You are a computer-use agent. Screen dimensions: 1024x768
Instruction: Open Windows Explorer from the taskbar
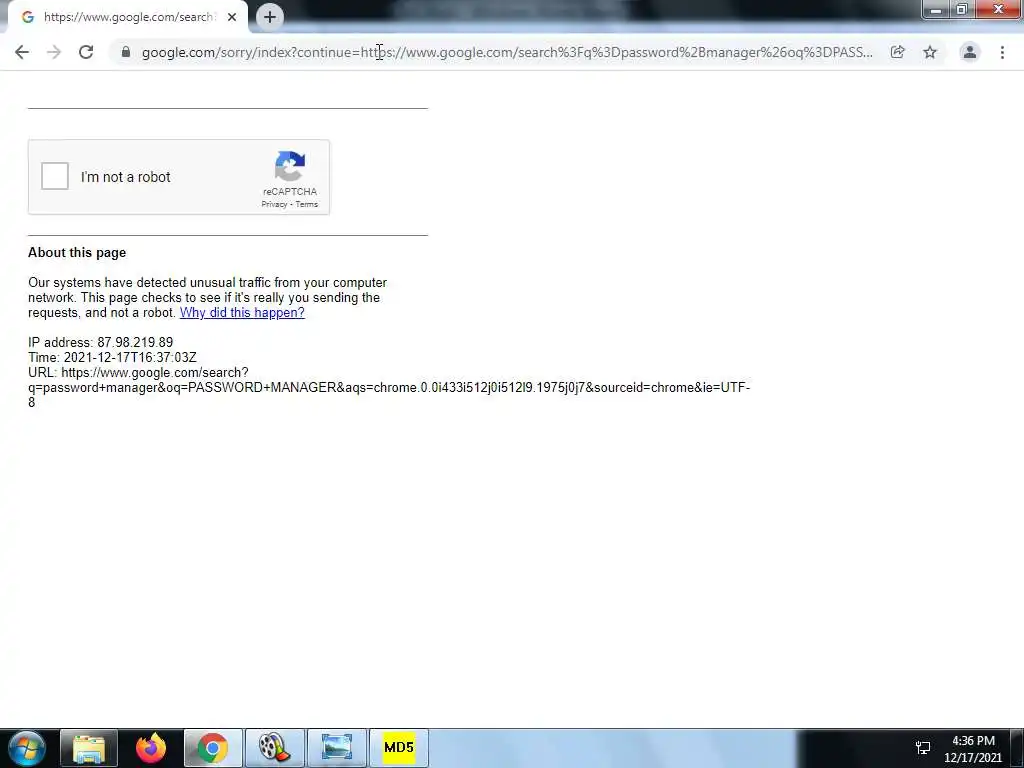tap(89, 748)
